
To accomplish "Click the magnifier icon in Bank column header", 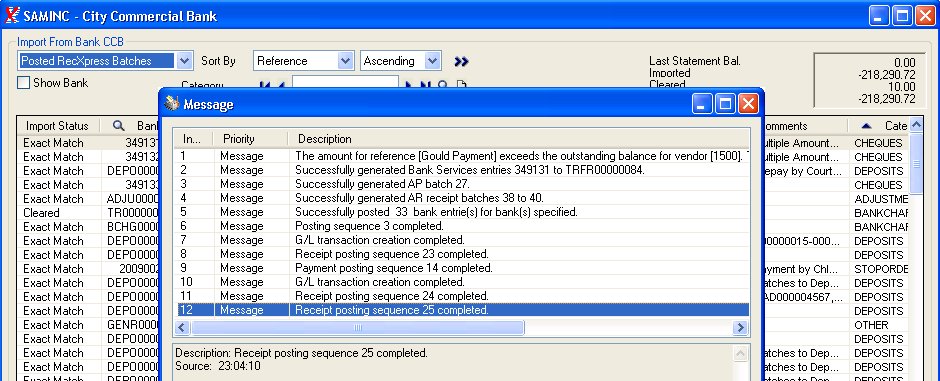I will pos(118,126).
